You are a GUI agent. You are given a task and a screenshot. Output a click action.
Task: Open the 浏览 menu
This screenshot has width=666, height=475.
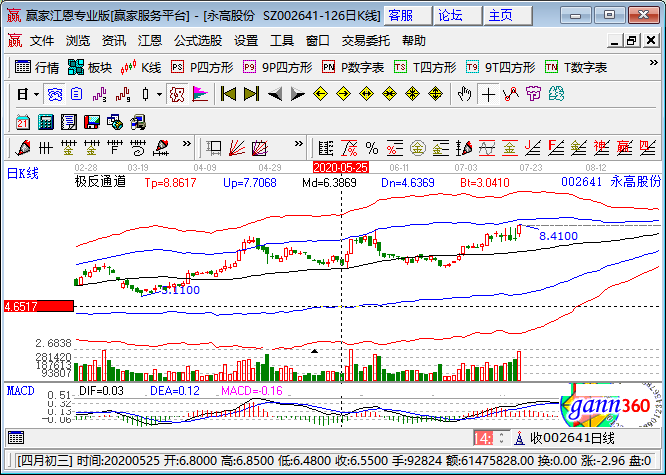tap(78, 41)
